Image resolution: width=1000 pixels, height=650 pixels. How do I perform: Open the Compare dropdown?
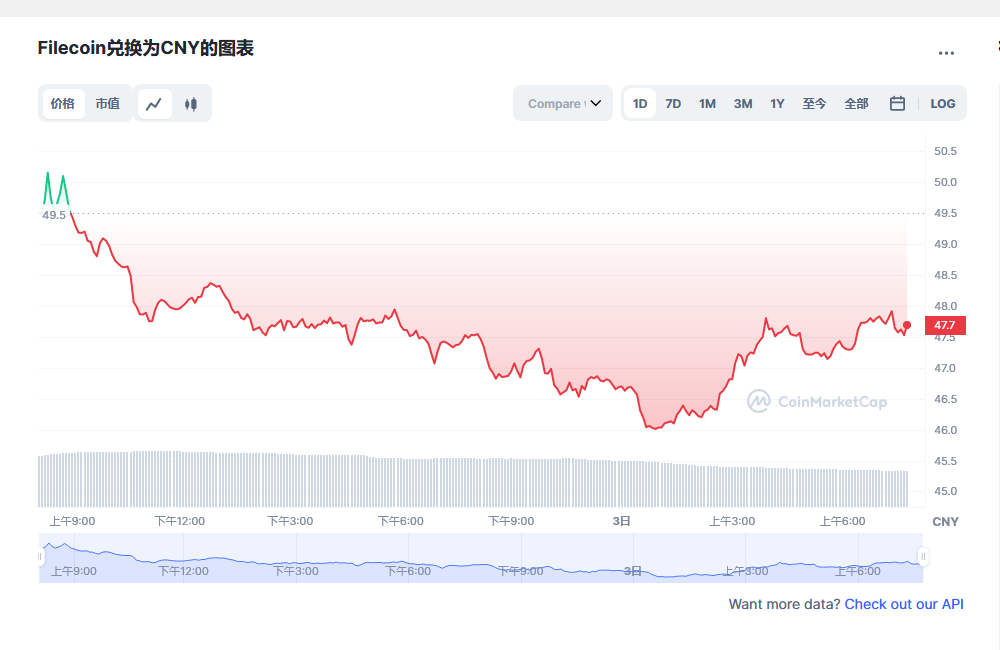[x=563, y=103]
